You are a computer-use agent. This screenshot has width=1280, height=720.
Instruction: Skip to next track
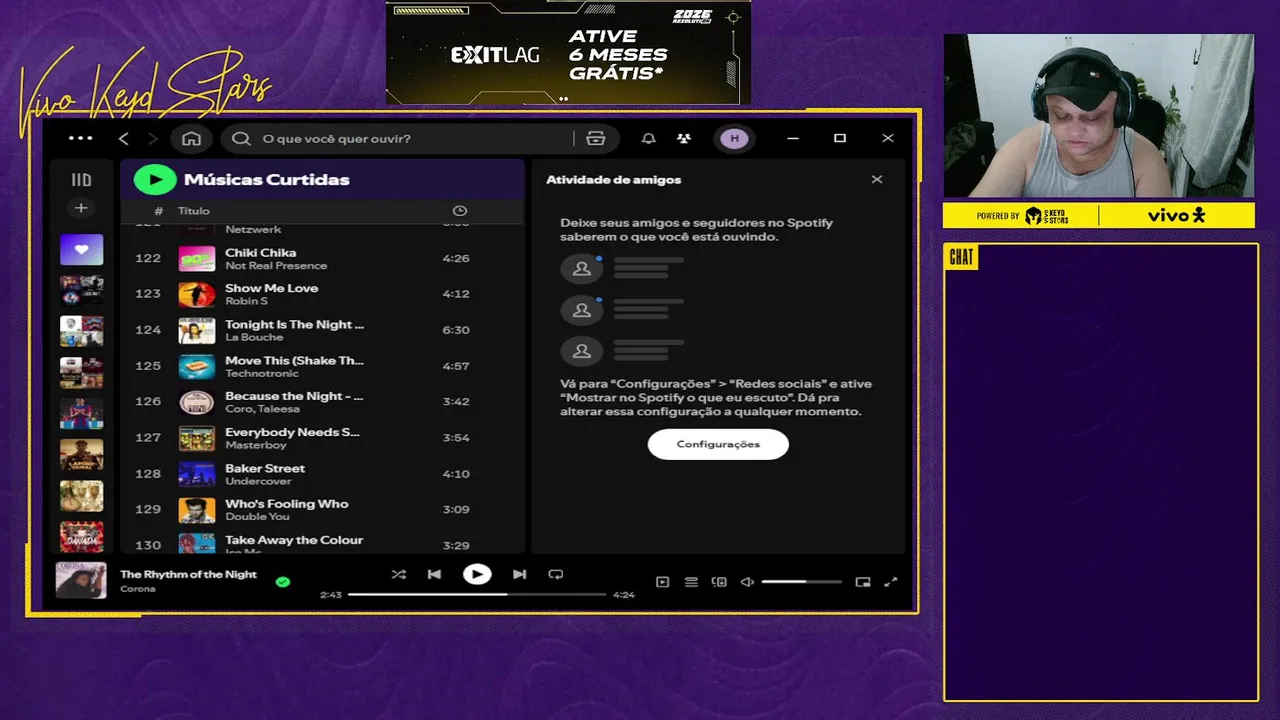(519, 574)
